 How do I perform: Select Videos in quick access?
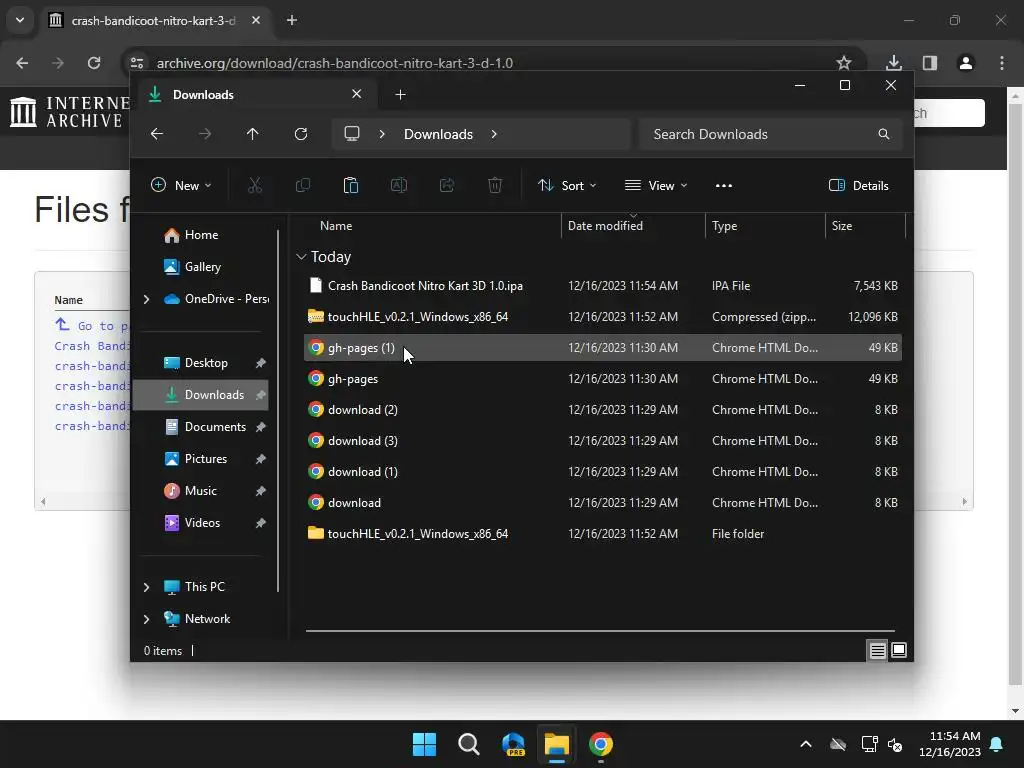click(202, 523)
